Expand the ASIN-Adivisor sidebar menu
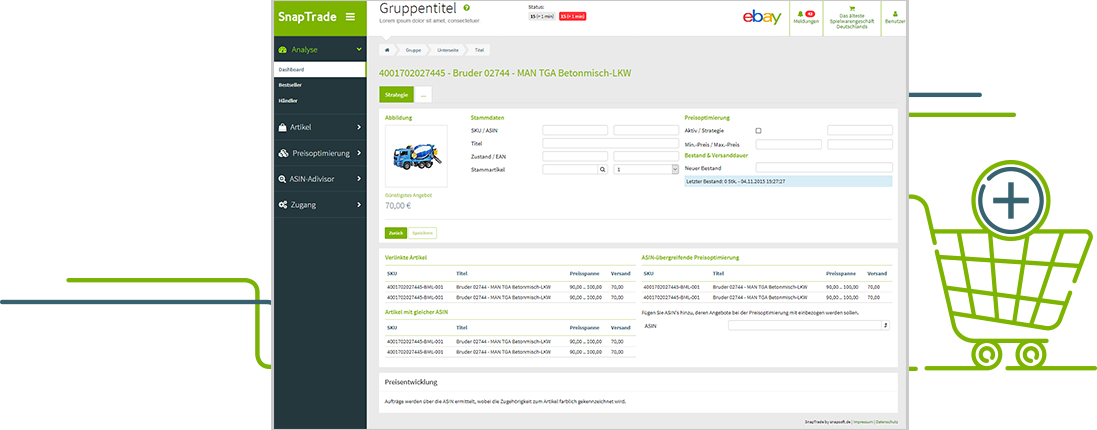 (x=320, y=179)
